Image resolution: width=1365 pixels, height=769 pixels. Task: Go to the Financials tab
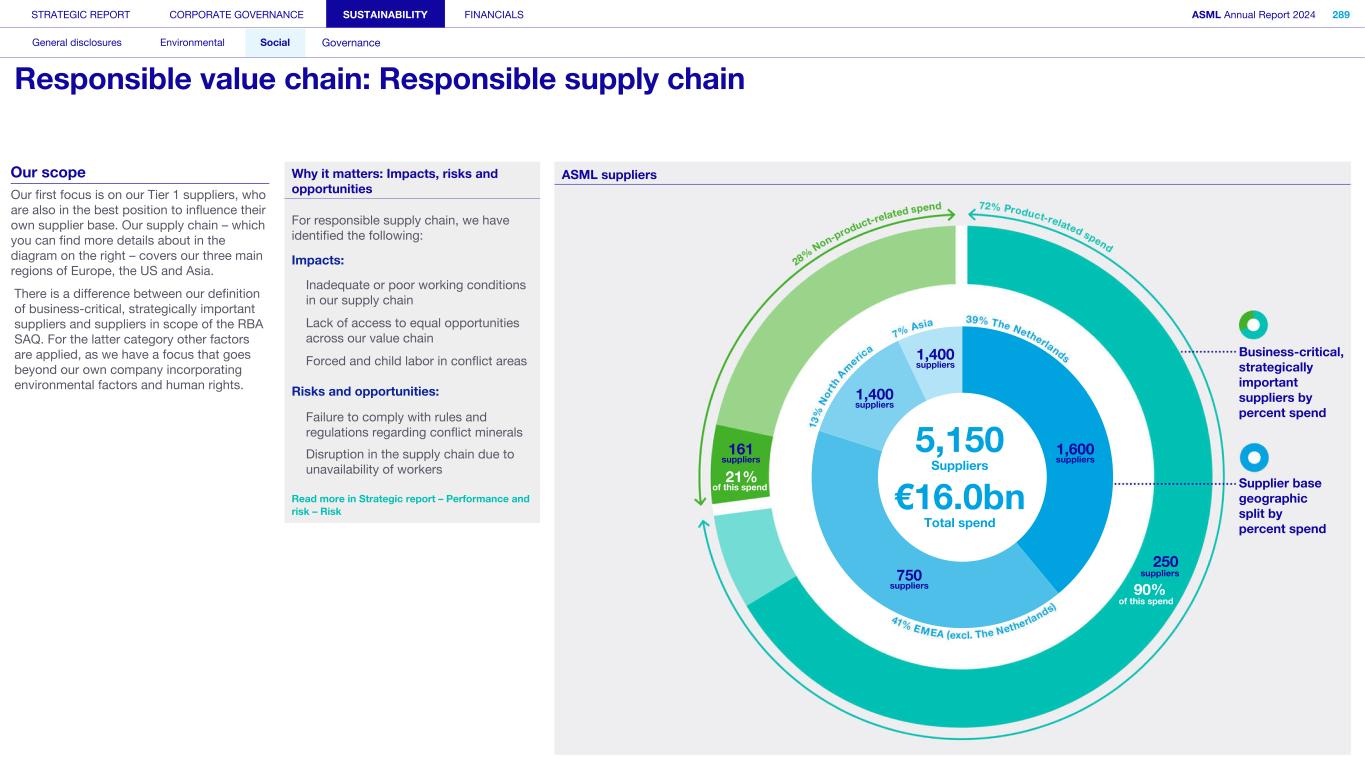click(494, 14)
